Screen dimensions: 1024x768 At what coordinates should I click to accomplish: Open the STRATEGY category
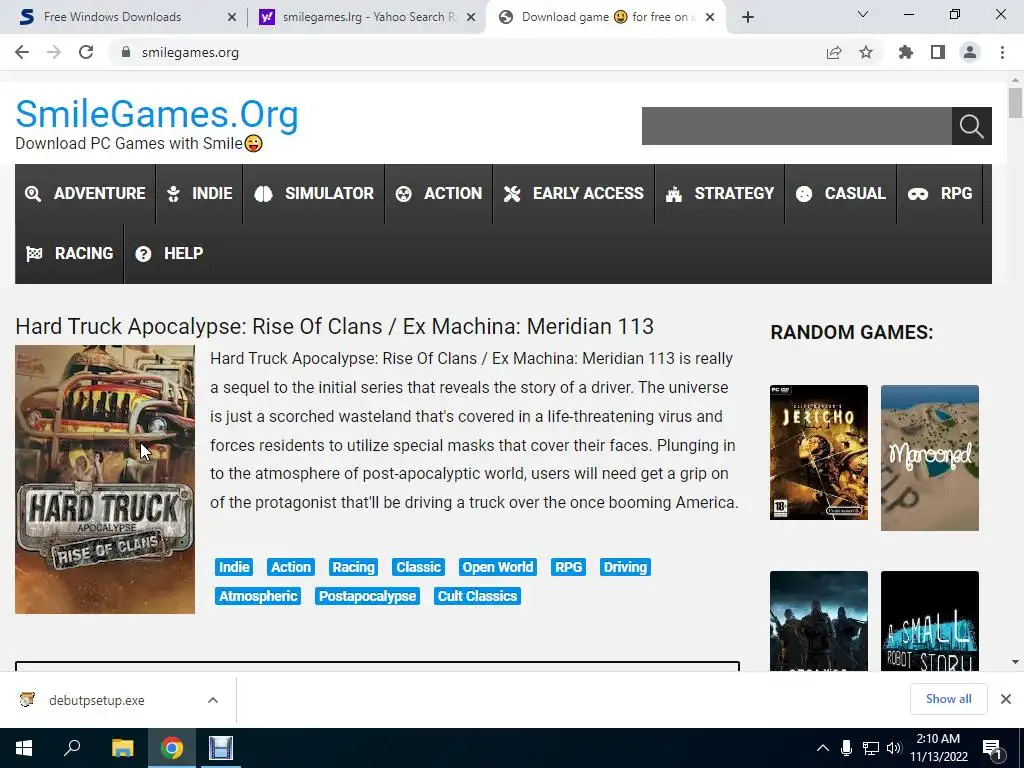point(720,193)
